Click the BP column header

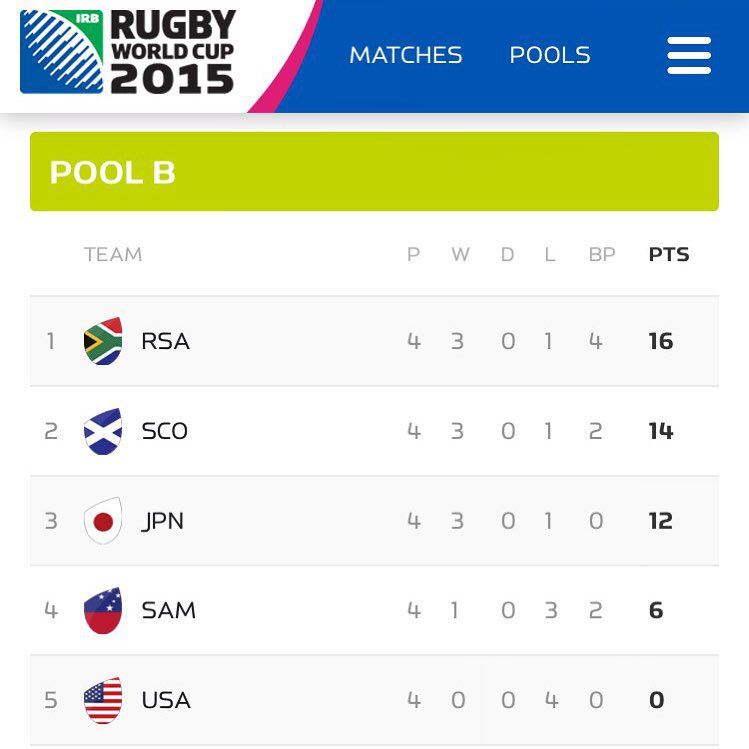(602, 255)
